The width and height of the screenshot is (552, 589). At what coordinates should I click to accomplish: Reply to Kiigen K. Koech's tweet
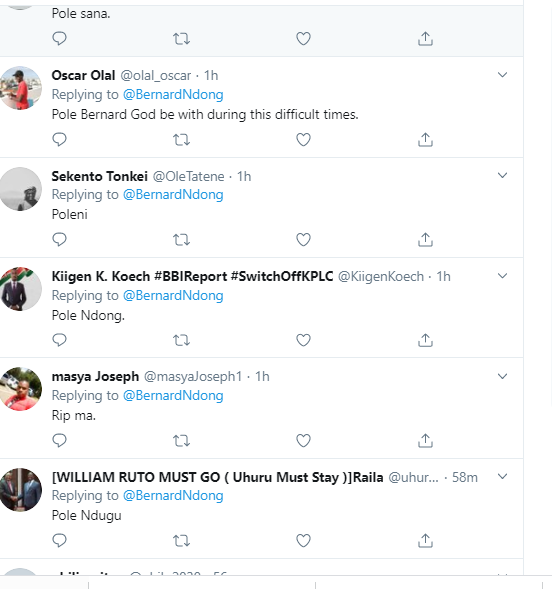(59, 340)
